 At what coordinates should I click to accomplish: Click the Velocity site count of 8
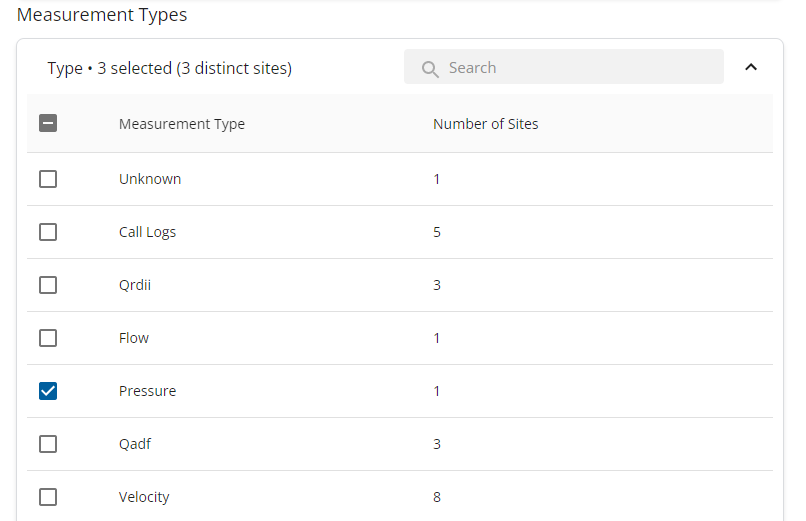click(437, 497)
